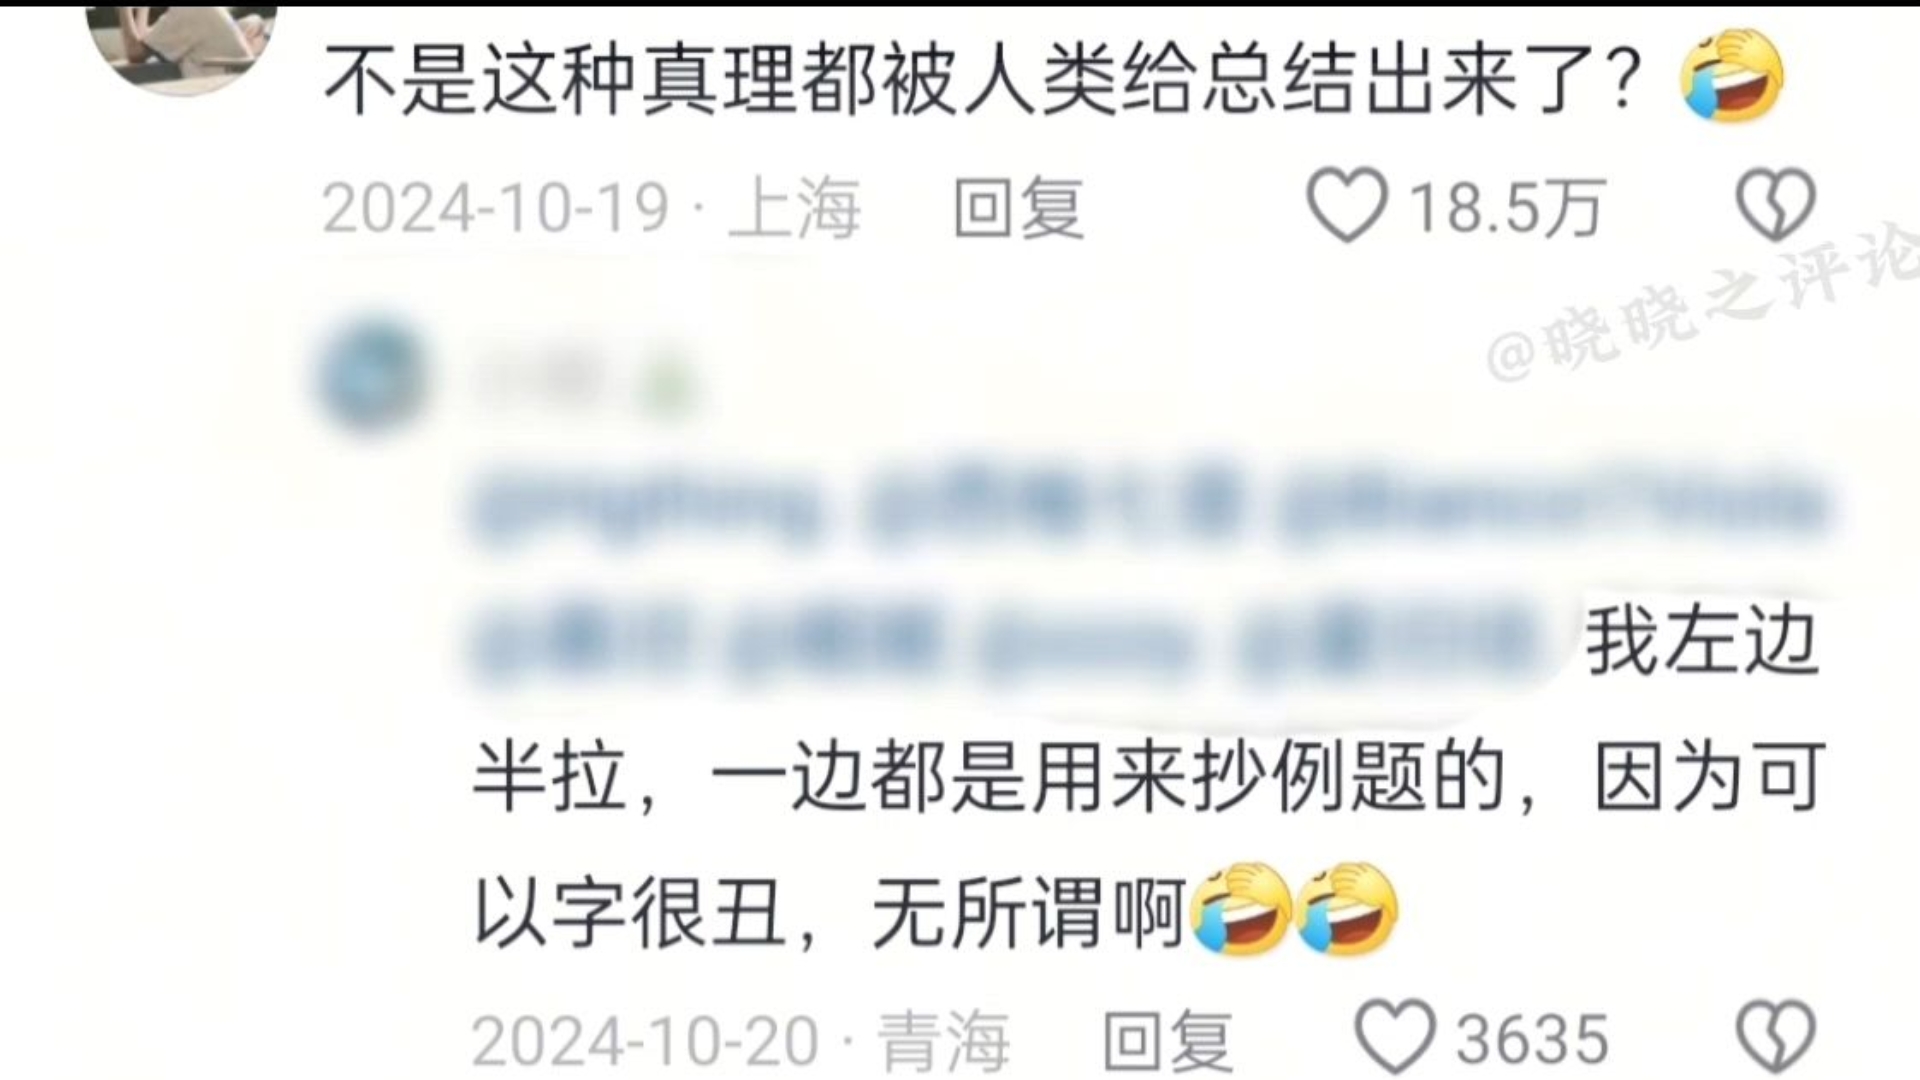
Task: Like the top comment with 18.5万 likes
Action: [1347, 205]
